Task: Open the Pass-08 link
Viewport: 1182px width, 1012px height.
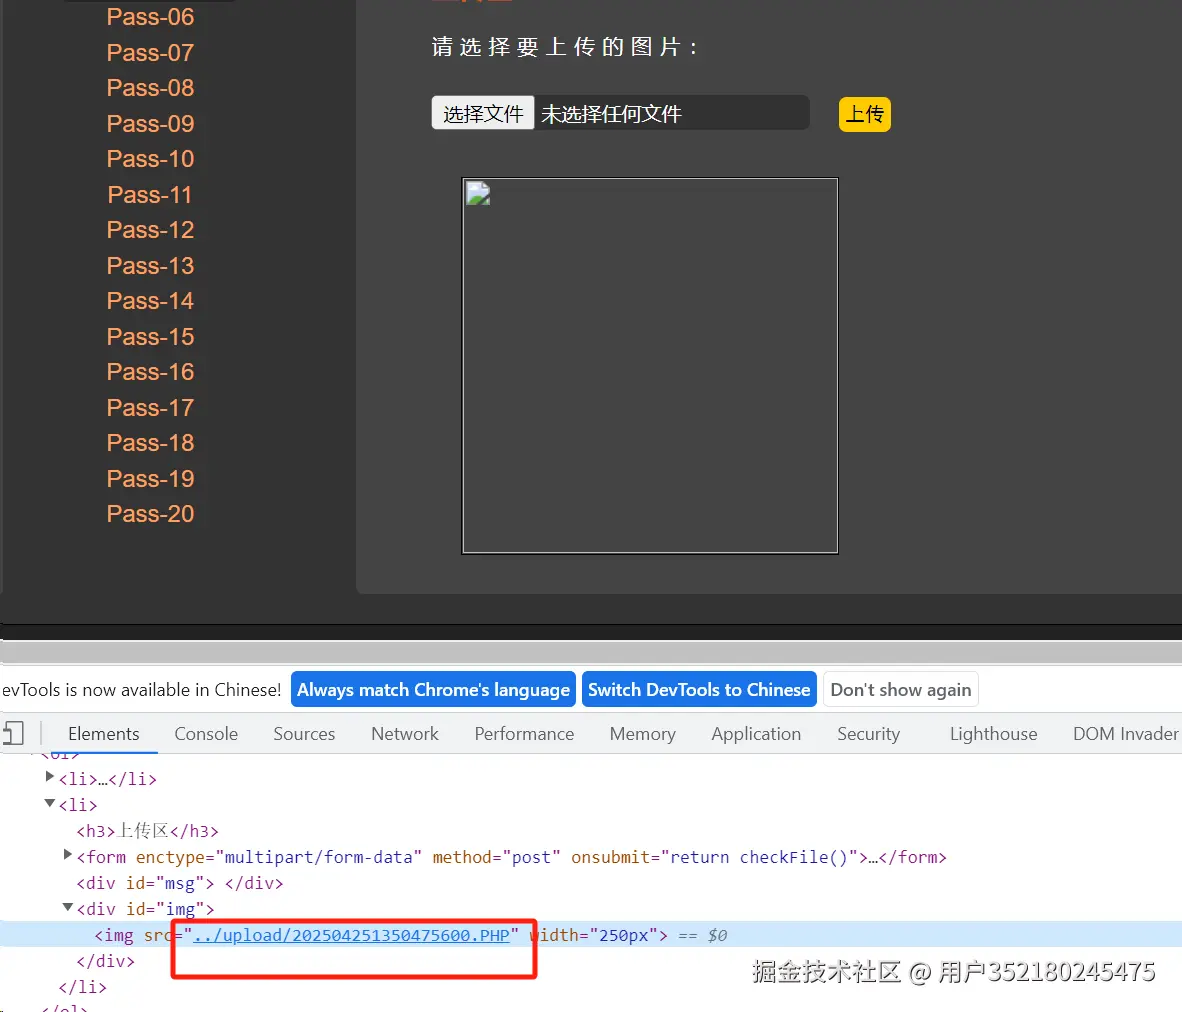Action: click(150, 87)
